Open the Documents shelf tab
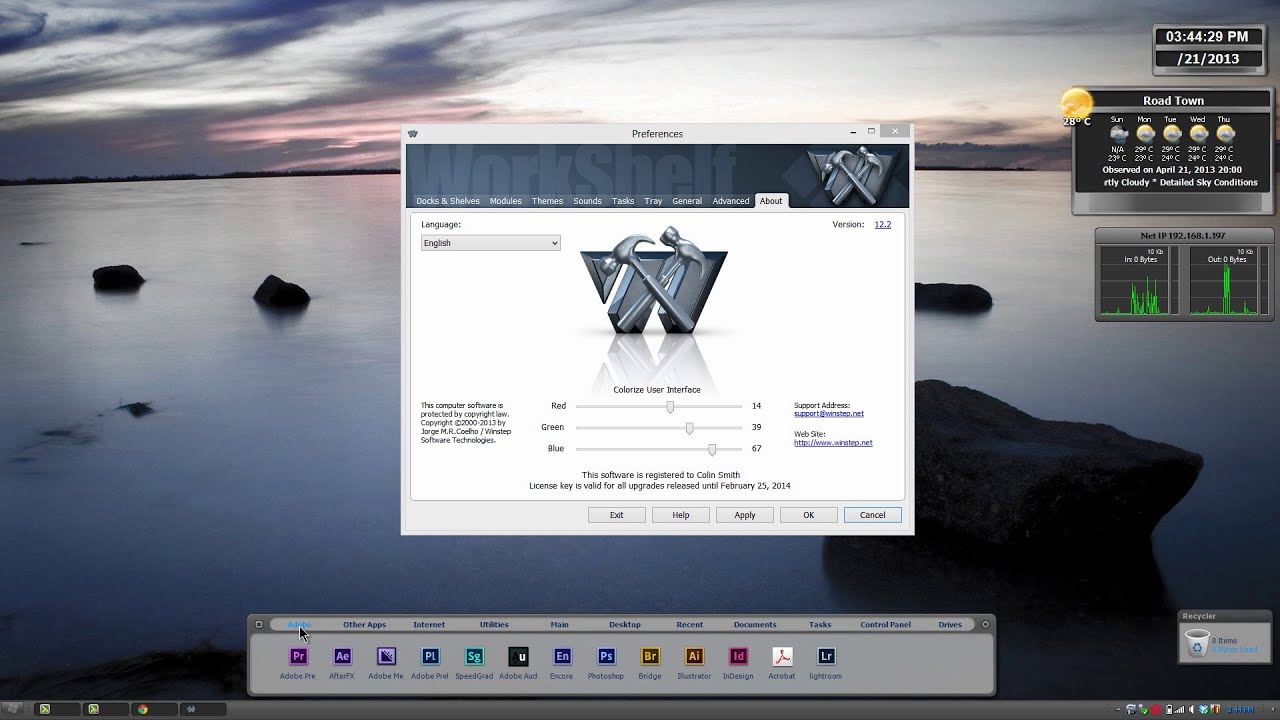 click(x=755, y=625)
